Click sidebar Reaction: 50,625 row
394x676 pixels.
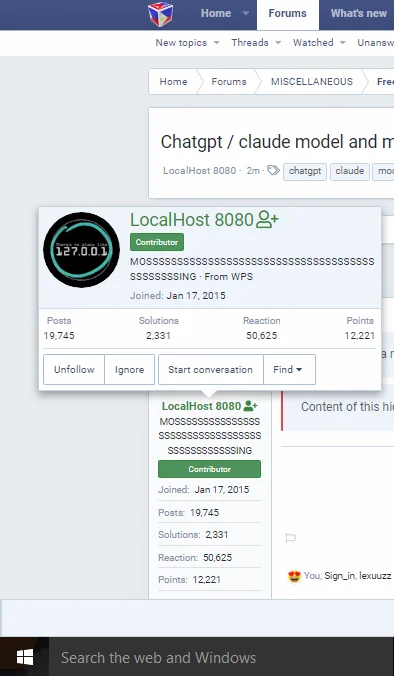pyautogui.click(x=210, y=557)
